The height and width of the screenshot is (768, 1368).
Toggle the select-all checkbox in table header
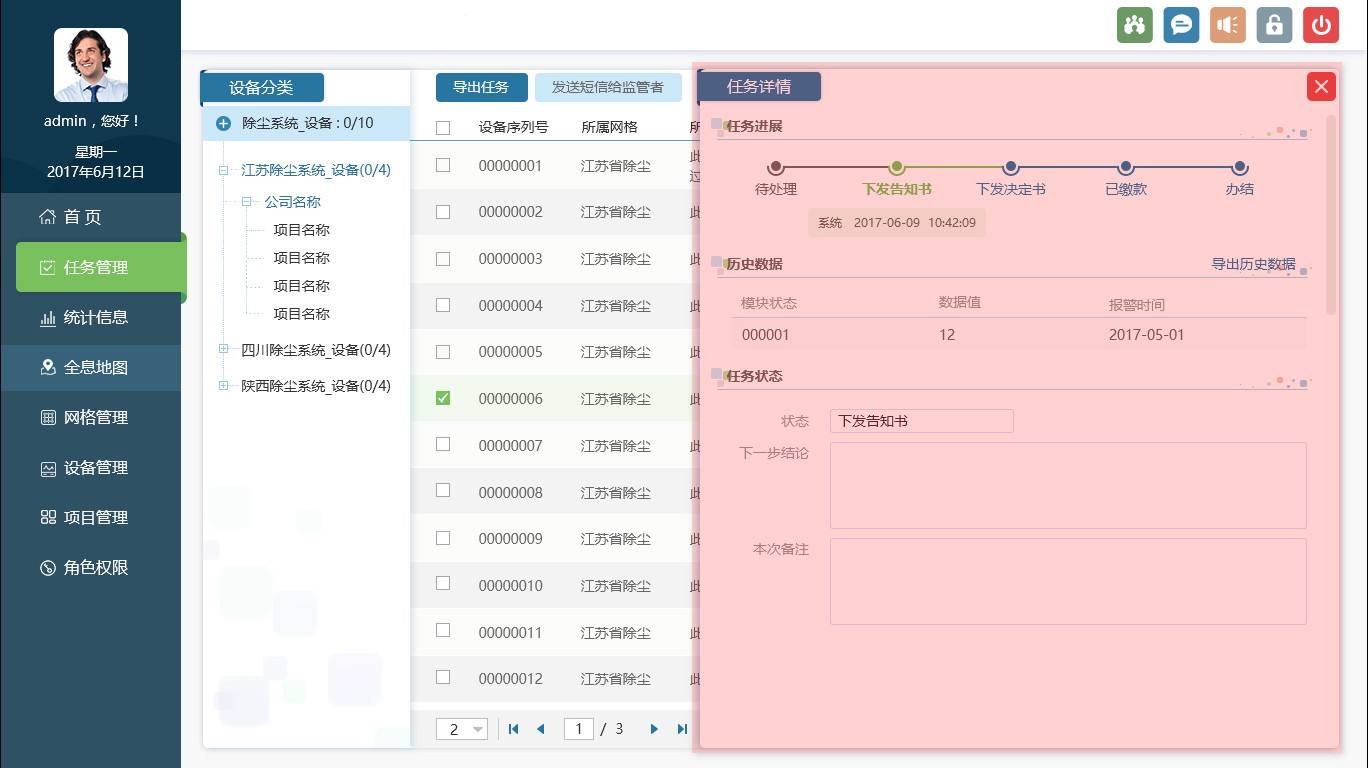(x=443, y=127)
